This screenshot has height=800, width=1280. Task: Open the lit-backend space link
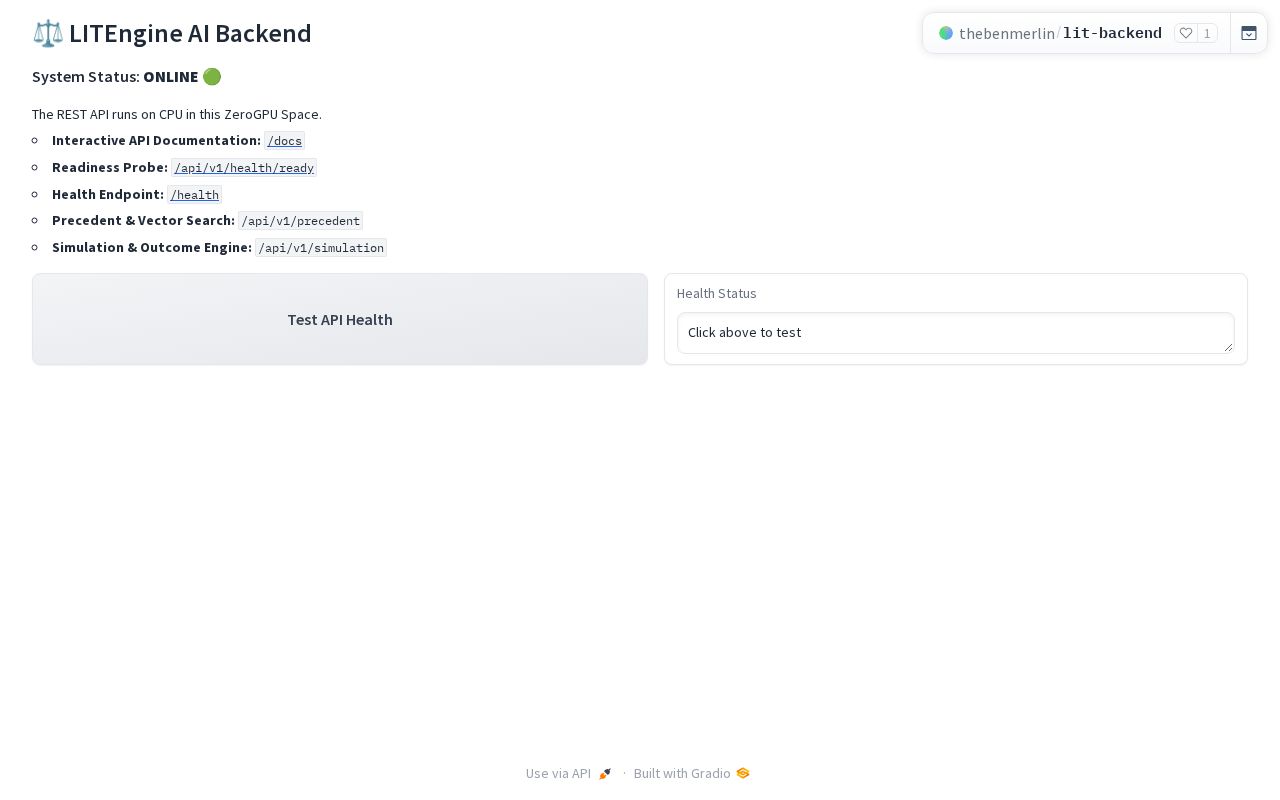click(1112, 33)
